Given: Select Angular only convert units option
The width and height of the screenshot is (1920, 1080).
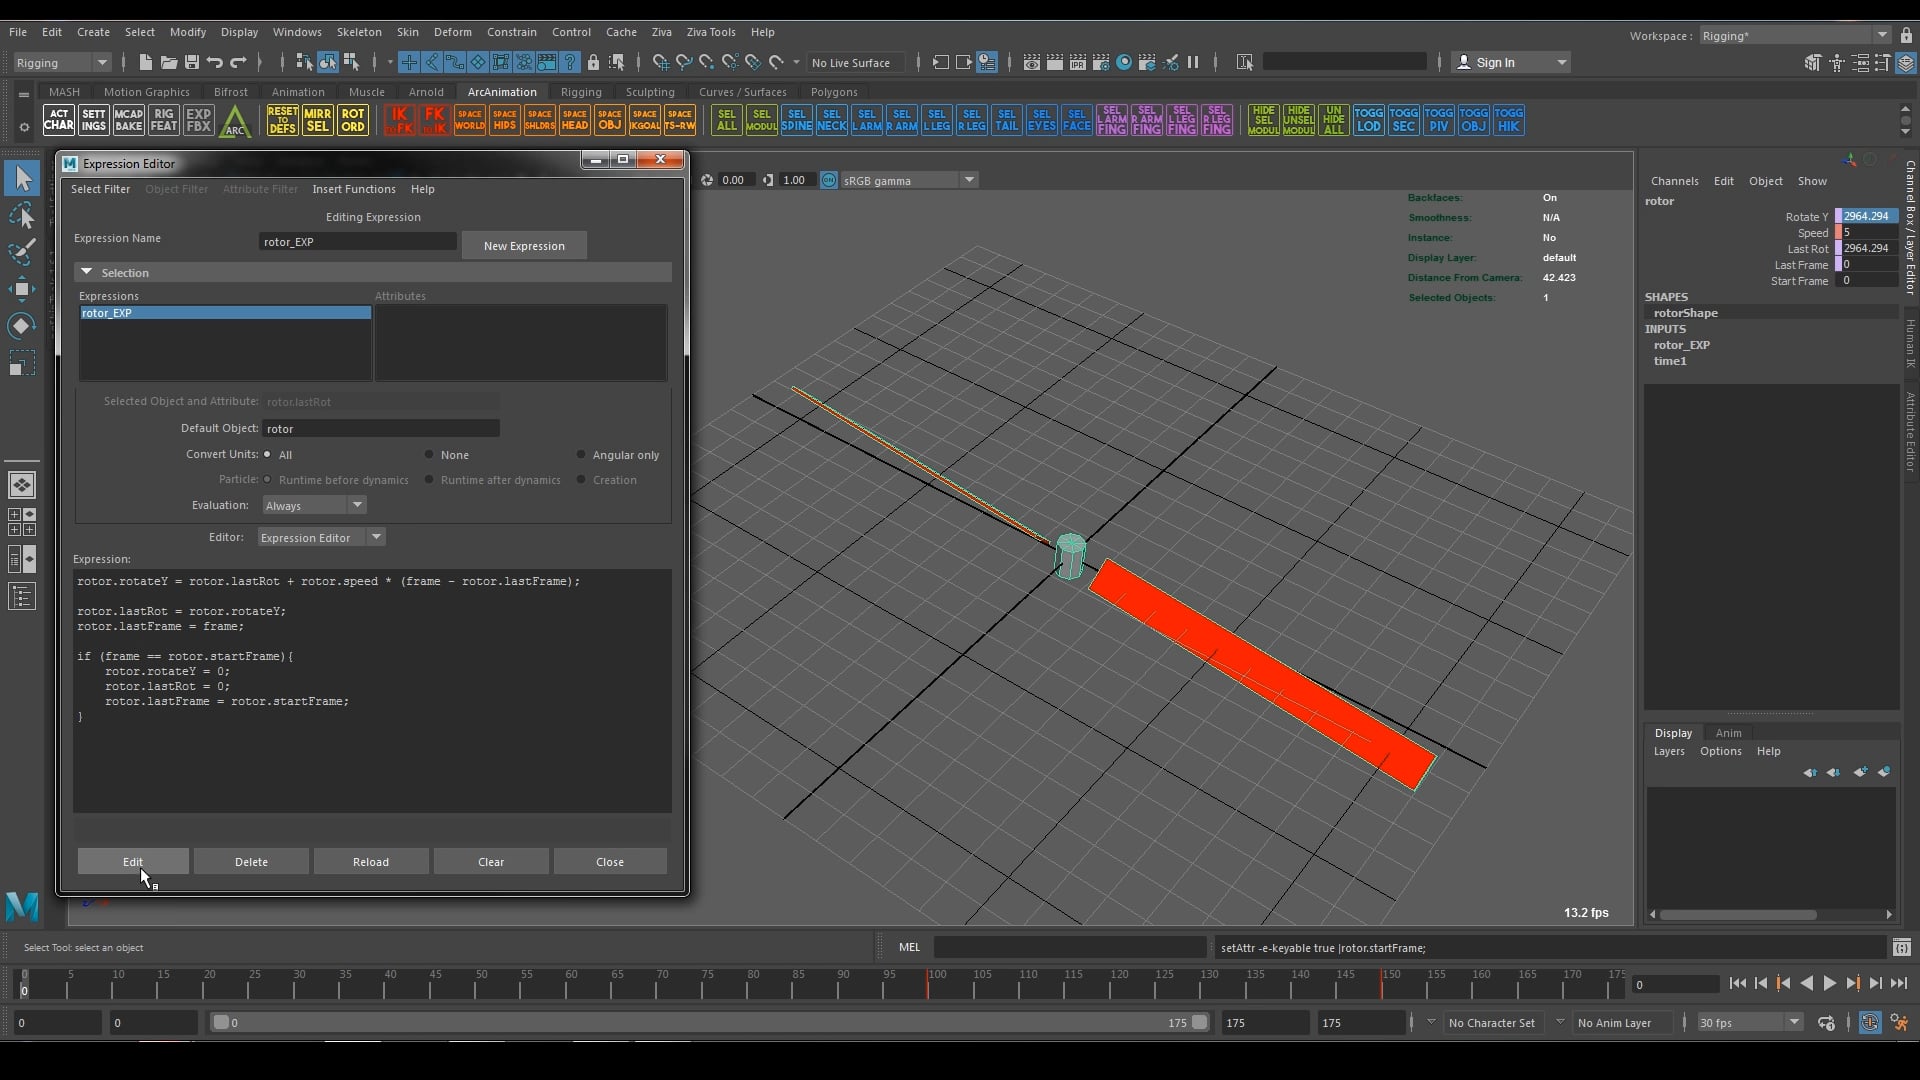Looking at the screenshot, I should pyautogui.click(x=581, y=455).
